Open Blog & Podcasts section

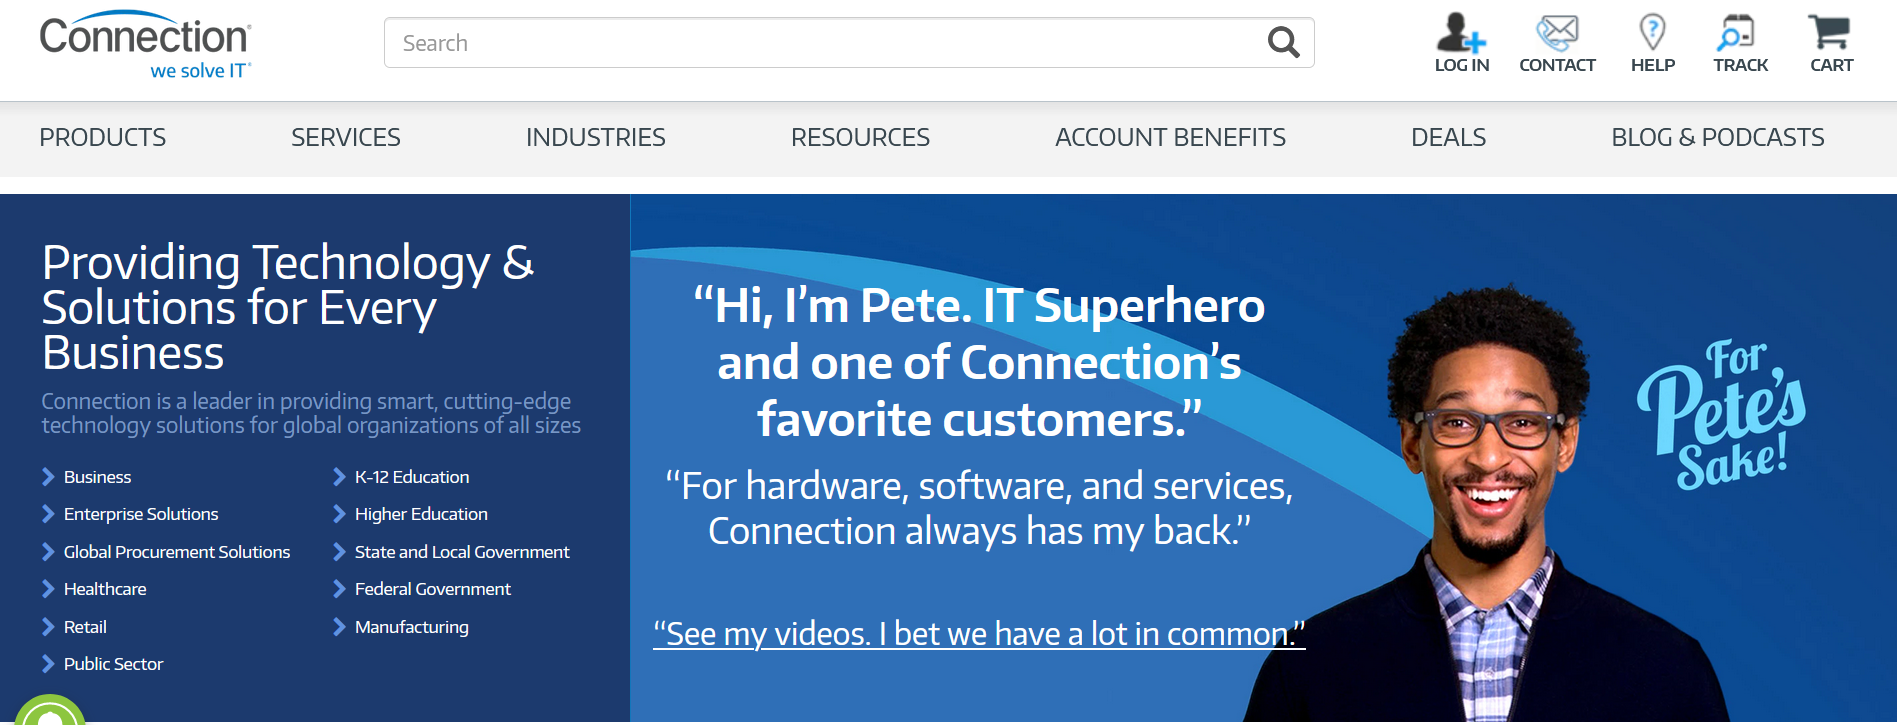(1717, 138)
